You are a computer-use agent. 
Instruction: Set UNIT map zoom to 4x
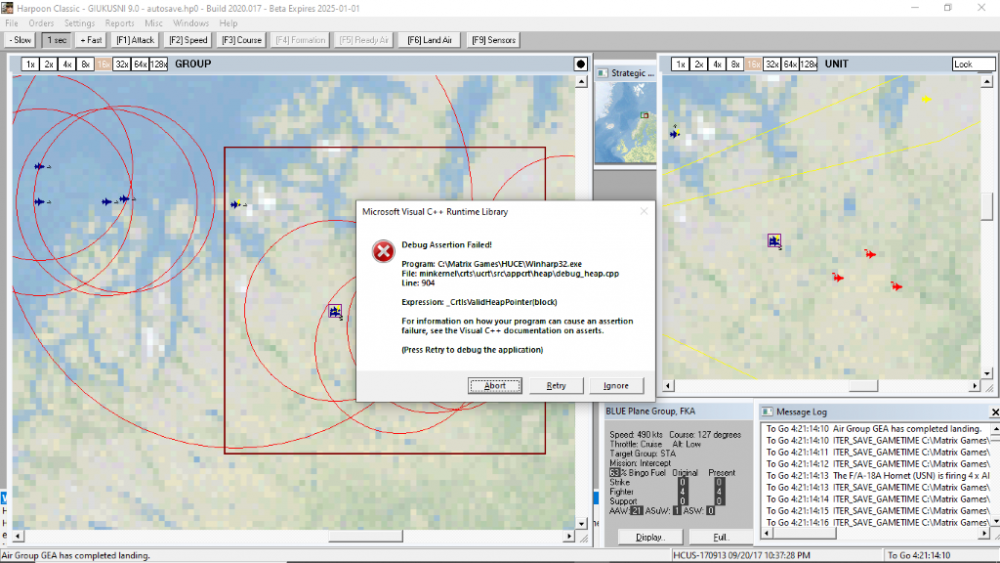pyautogui.click(x=717, y=64)
